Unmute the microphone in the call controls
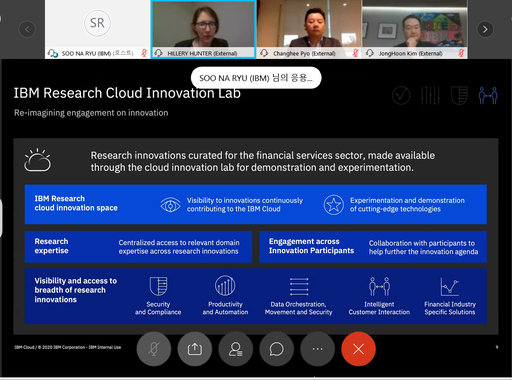The height and width of the screenshot is (380, 512). 154,349
